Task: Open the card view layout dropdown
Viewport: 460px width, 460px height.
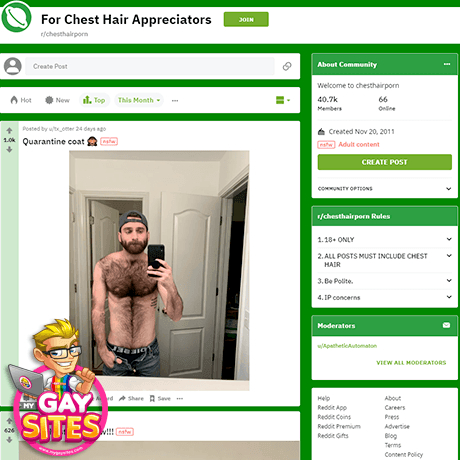Action: (283, 100)
